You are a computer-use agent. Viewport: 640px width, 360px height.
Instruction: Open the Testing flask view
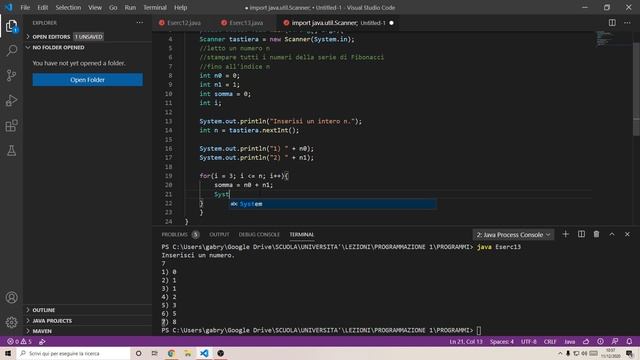click(x=11, y=151)
